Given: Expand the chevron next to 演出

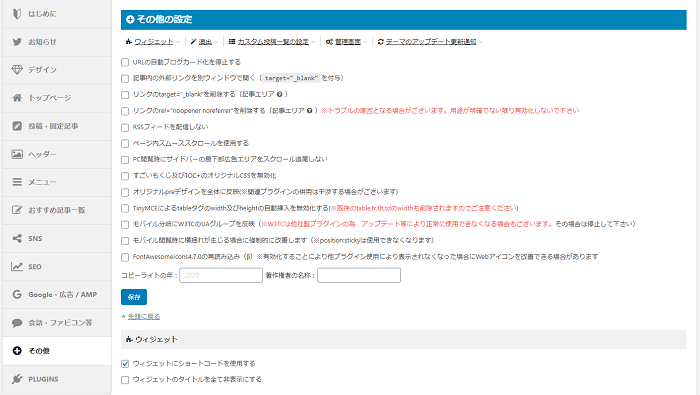Looking at the screenshot, I should 217,42.
